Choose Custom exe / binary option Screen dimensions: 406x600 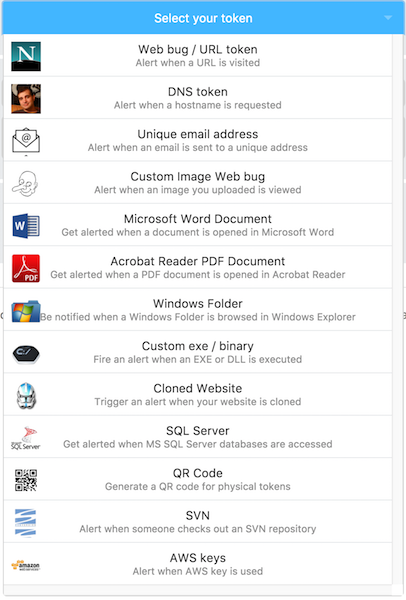click(x=198, y=352)
